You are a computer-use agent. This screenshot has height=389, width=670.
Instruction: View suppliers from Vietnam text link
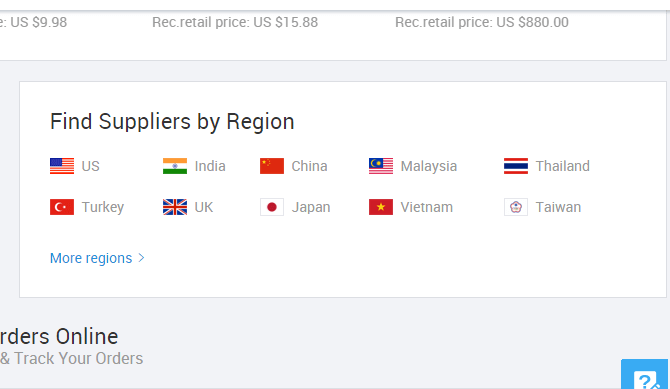coord(426,207)
